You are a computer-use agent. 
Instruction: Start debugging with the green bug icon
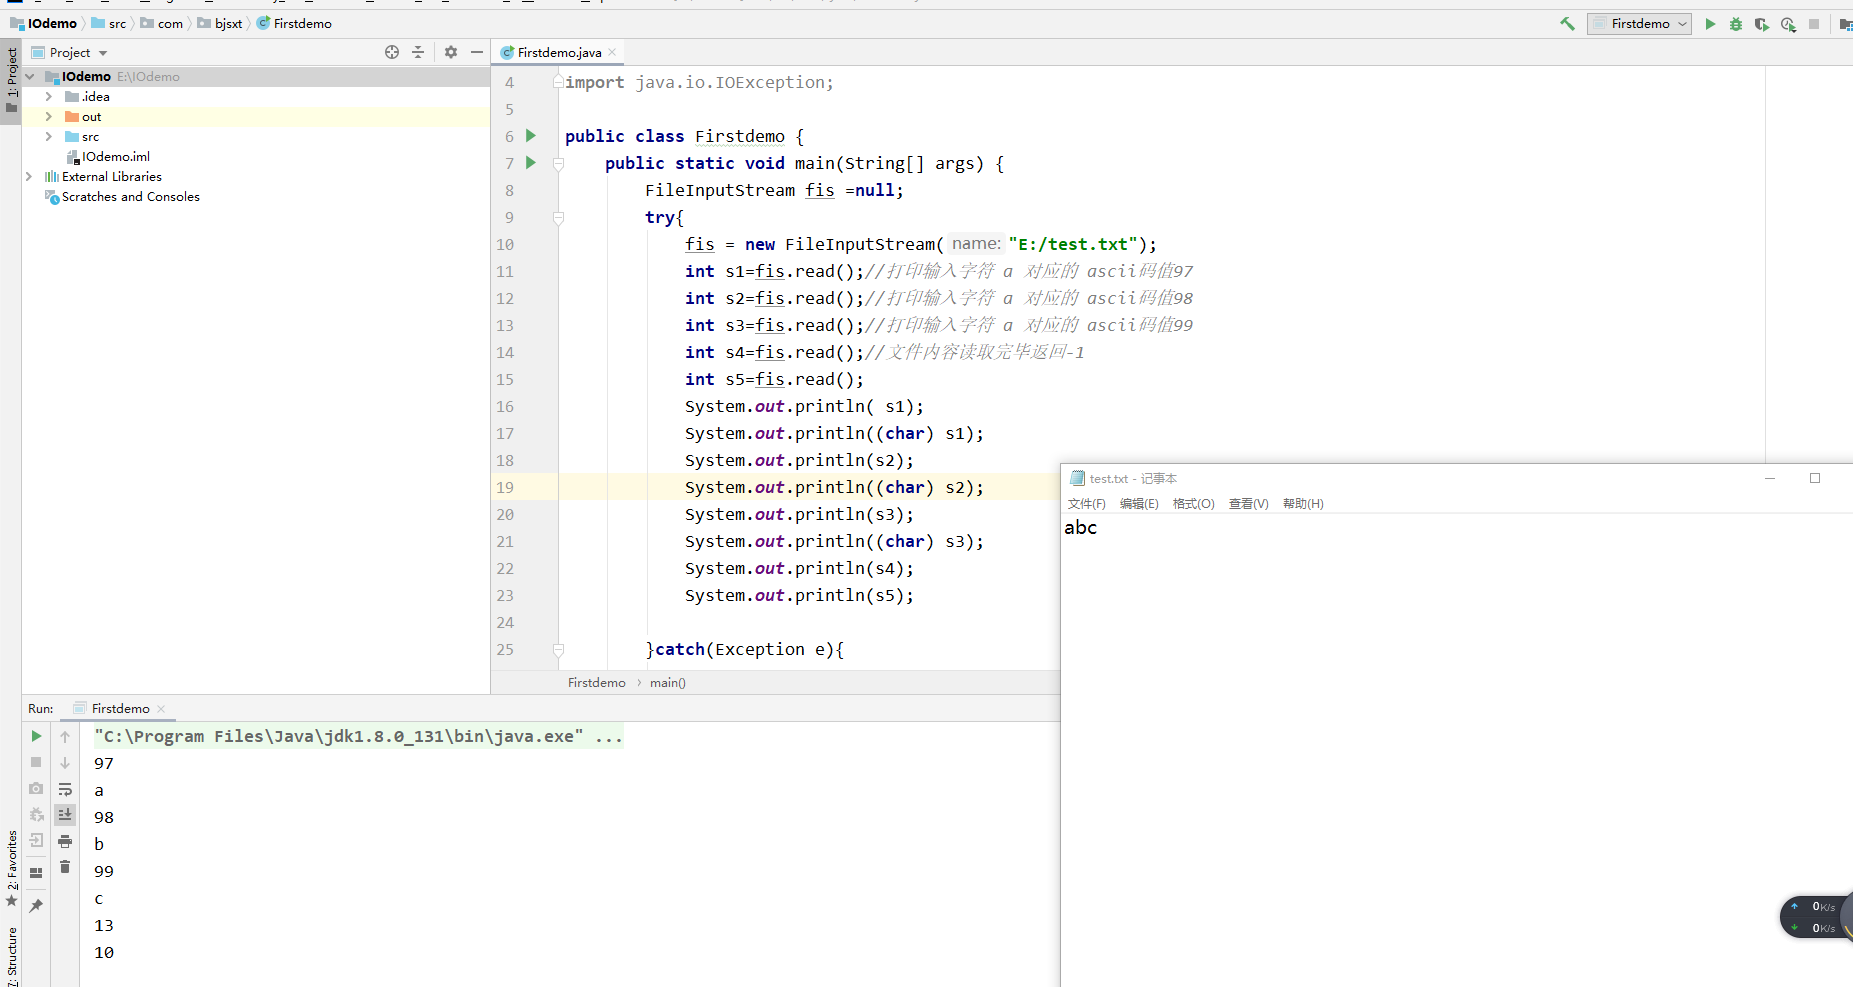pyautogui.click(x=1736, y=24)
